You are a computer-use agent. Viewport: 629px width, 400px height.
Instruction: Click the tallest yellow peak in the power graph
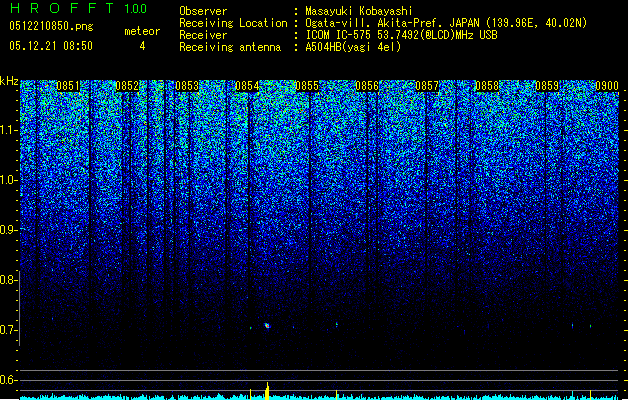point(268,390)
